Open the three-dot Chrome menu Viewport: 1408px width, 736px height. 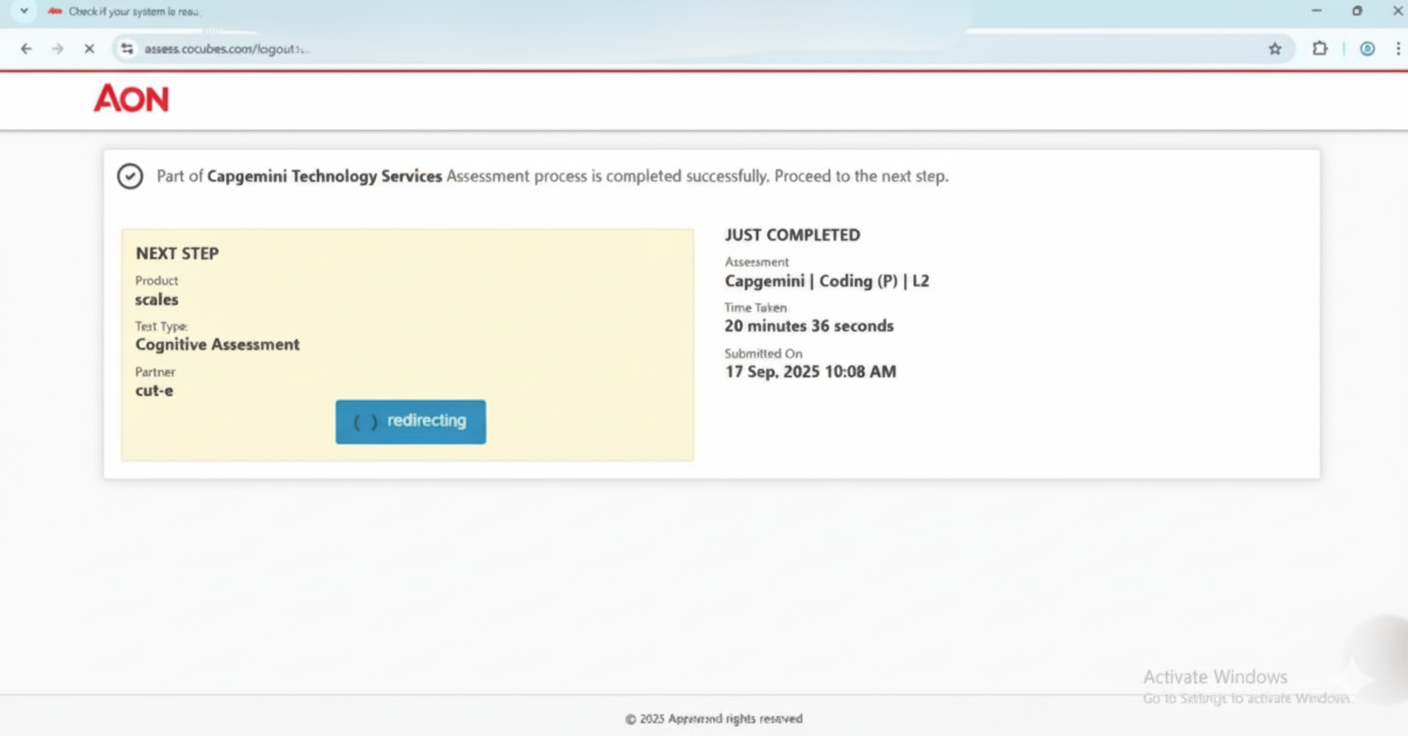1397,47
